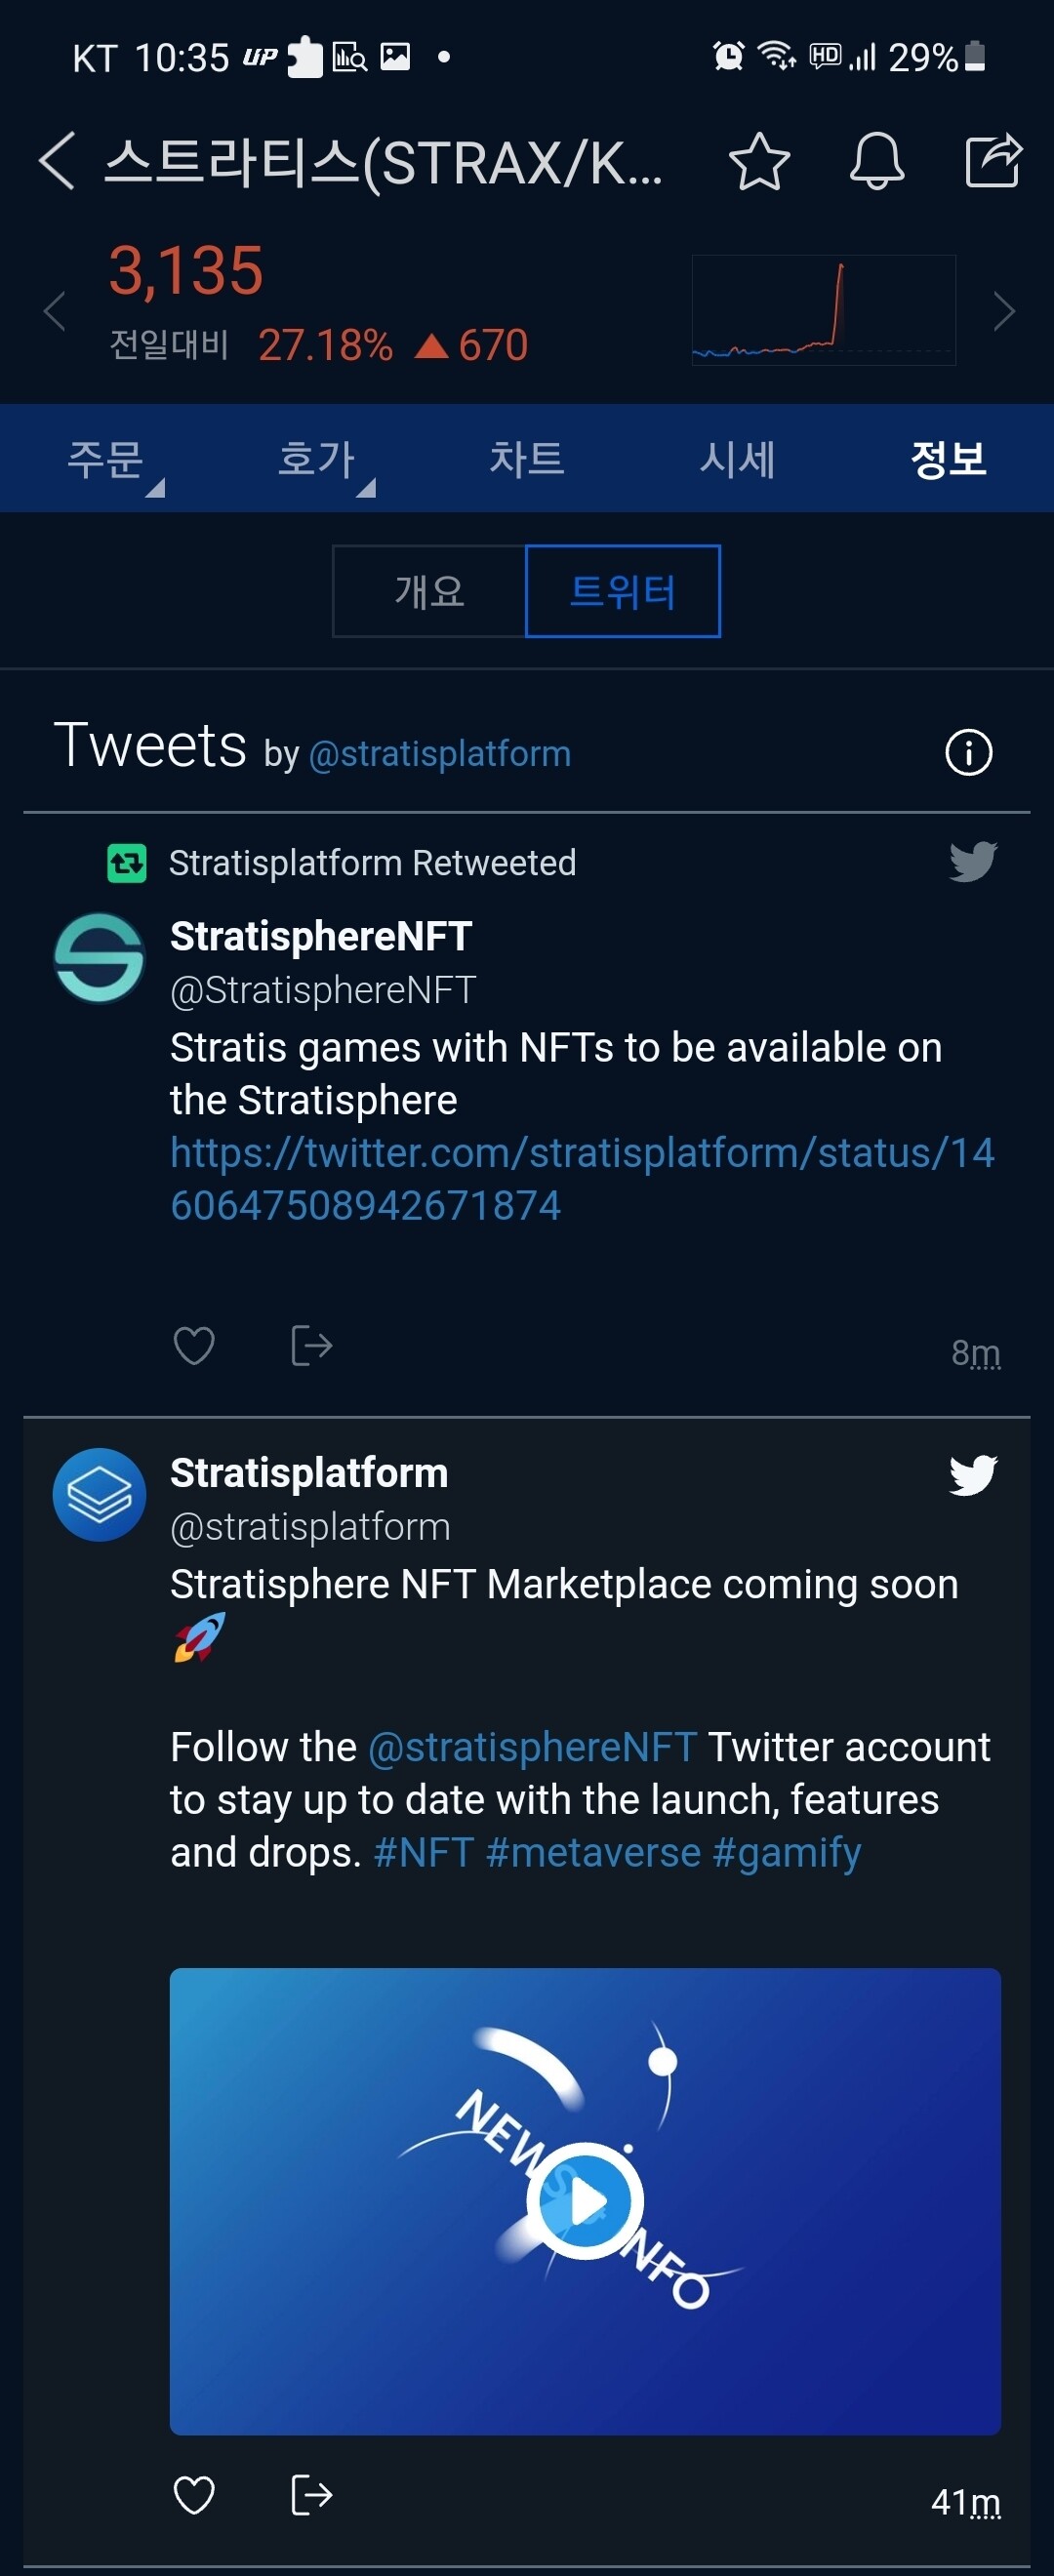
Task: Open the twitter.com status link
Action: [x=582, y=1179]
